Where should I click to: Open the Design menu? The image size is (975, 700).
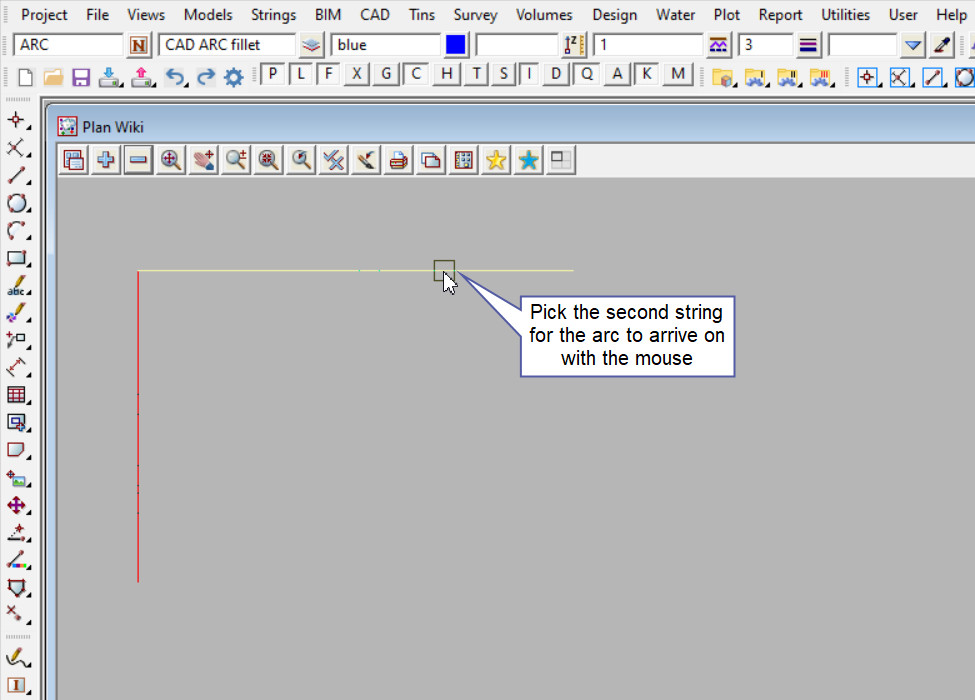tap(614, 15)
